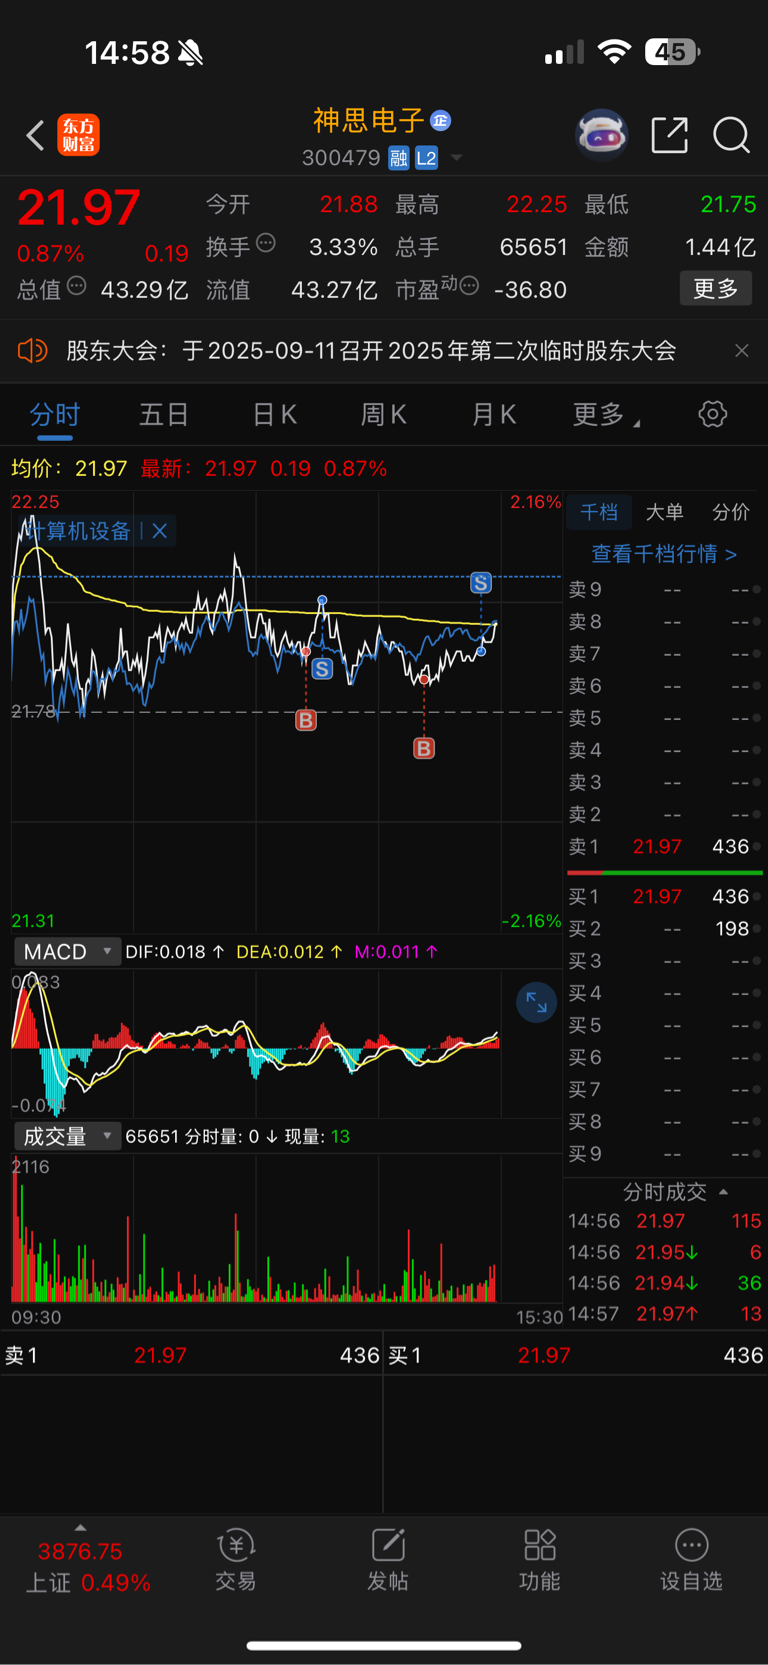The image size is (768, 1665).
Task: Switch to the 周K chart tab
Action: [x=383, y=414]
